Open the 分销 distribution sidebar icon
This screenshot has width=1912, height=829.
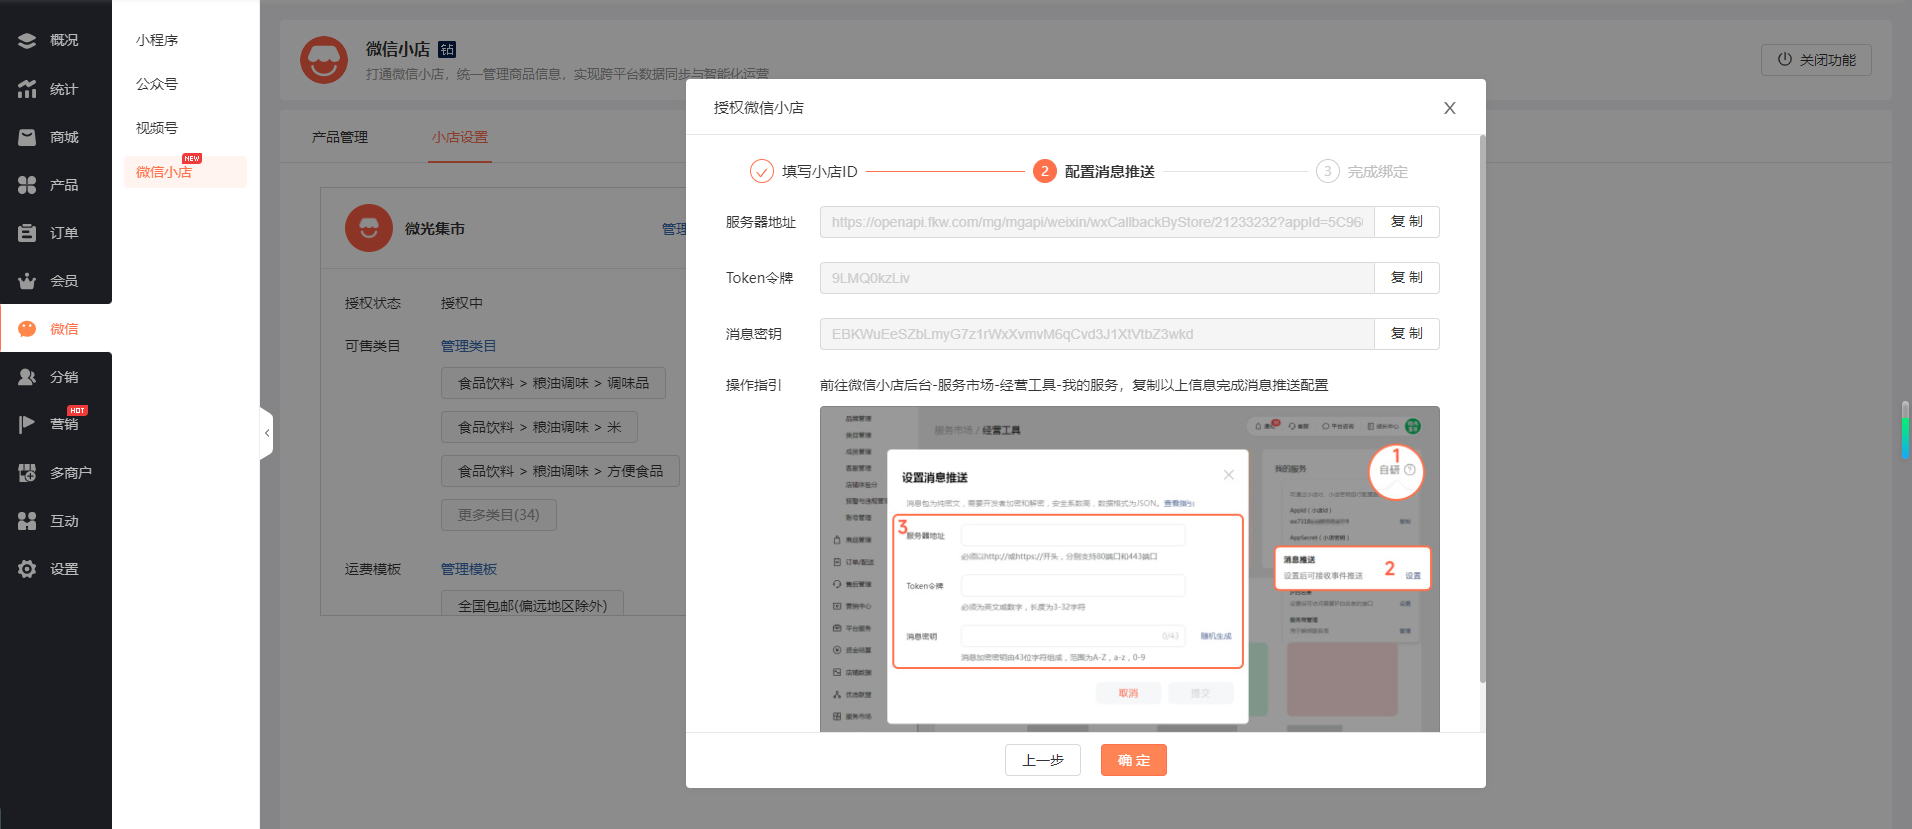pyautogui.click(x=27, y=377)
